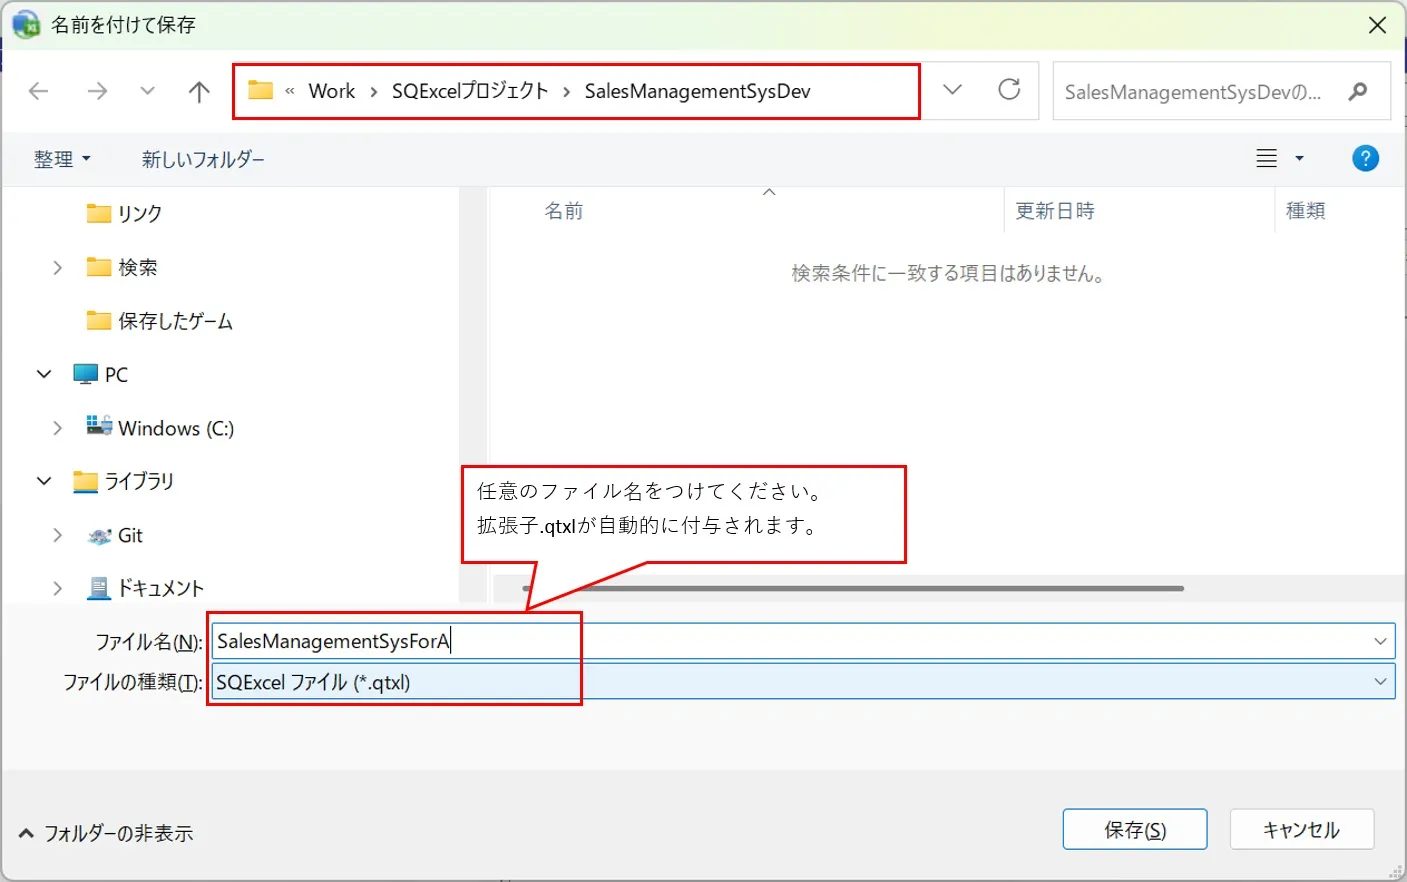1407x882 pixels.
Task: Expand the Git library node
Action: pyautogui.click(x=57, y=535)
